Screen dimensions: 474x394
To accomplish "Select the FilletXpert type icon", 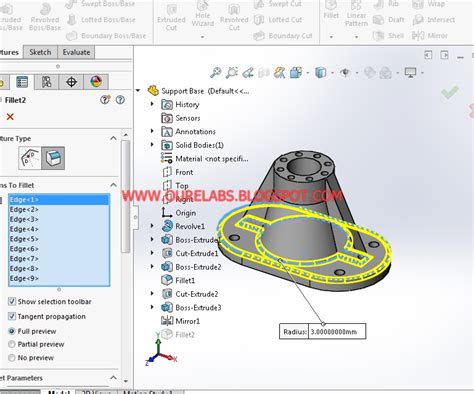I will coord(53,158).
